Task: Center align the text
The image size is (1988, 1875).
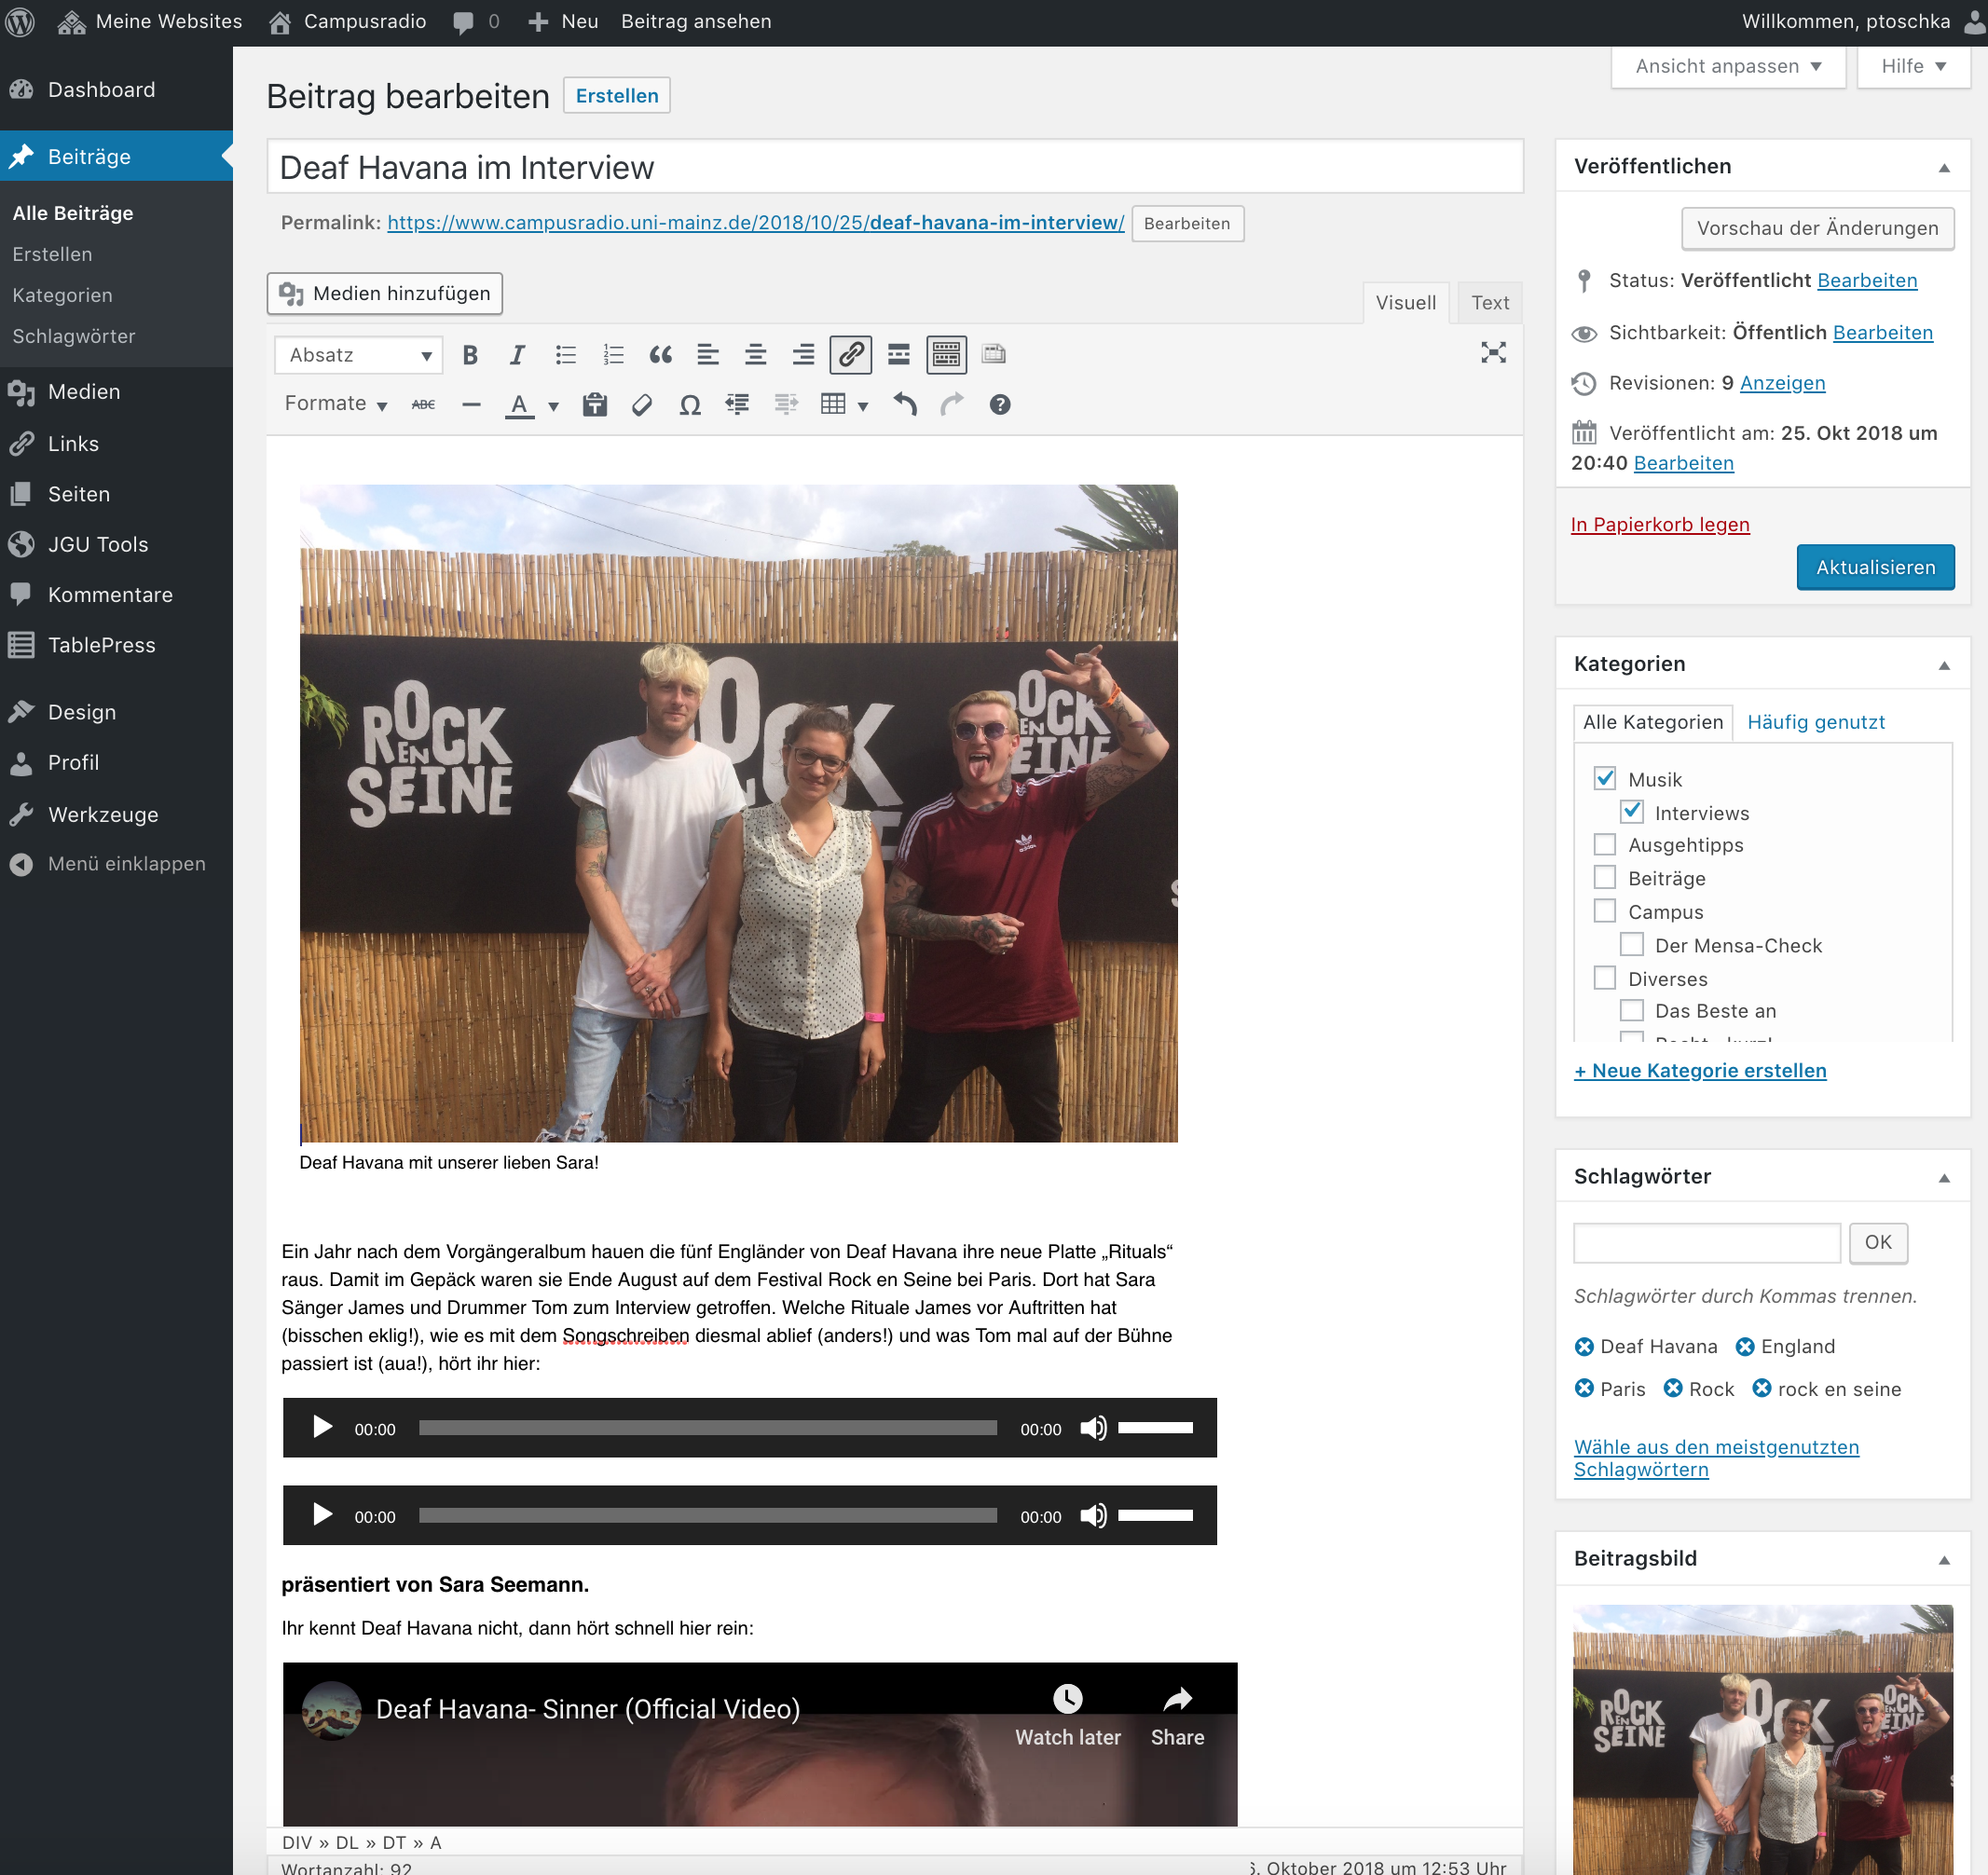Action: [x=755, y=355]
